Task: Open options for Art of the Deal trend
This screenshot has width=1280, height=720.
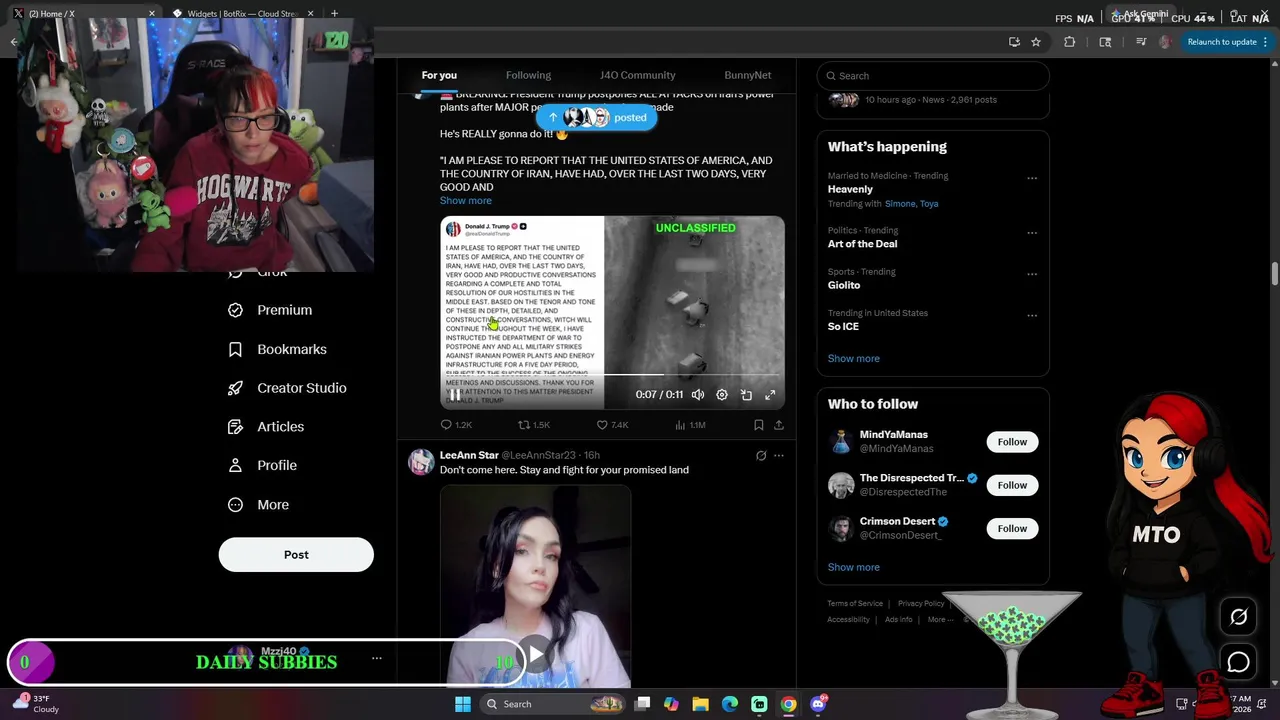Action: 1032,233
